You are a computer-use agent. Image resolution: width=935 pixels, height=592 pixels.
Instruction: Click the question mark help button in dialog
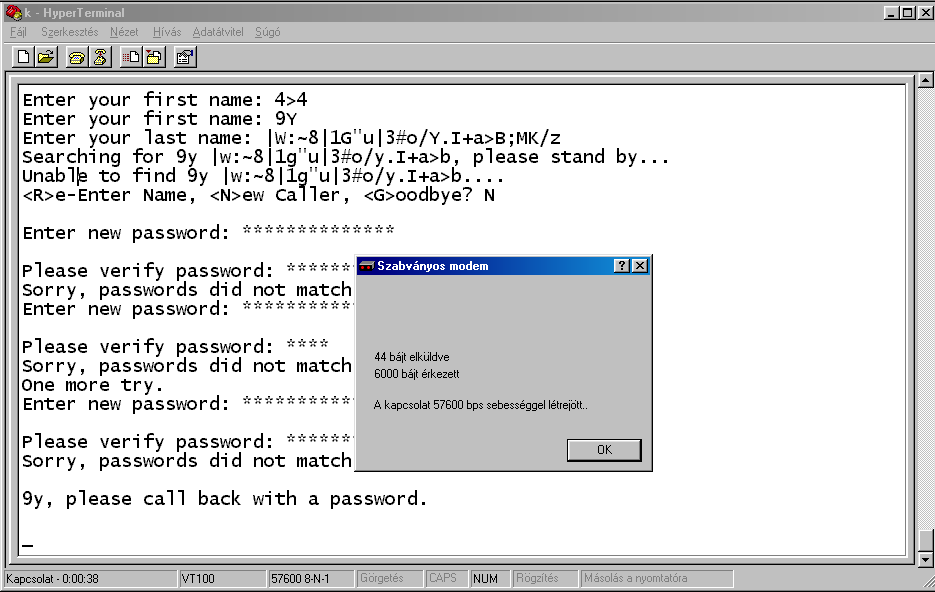tap(622, 265)
